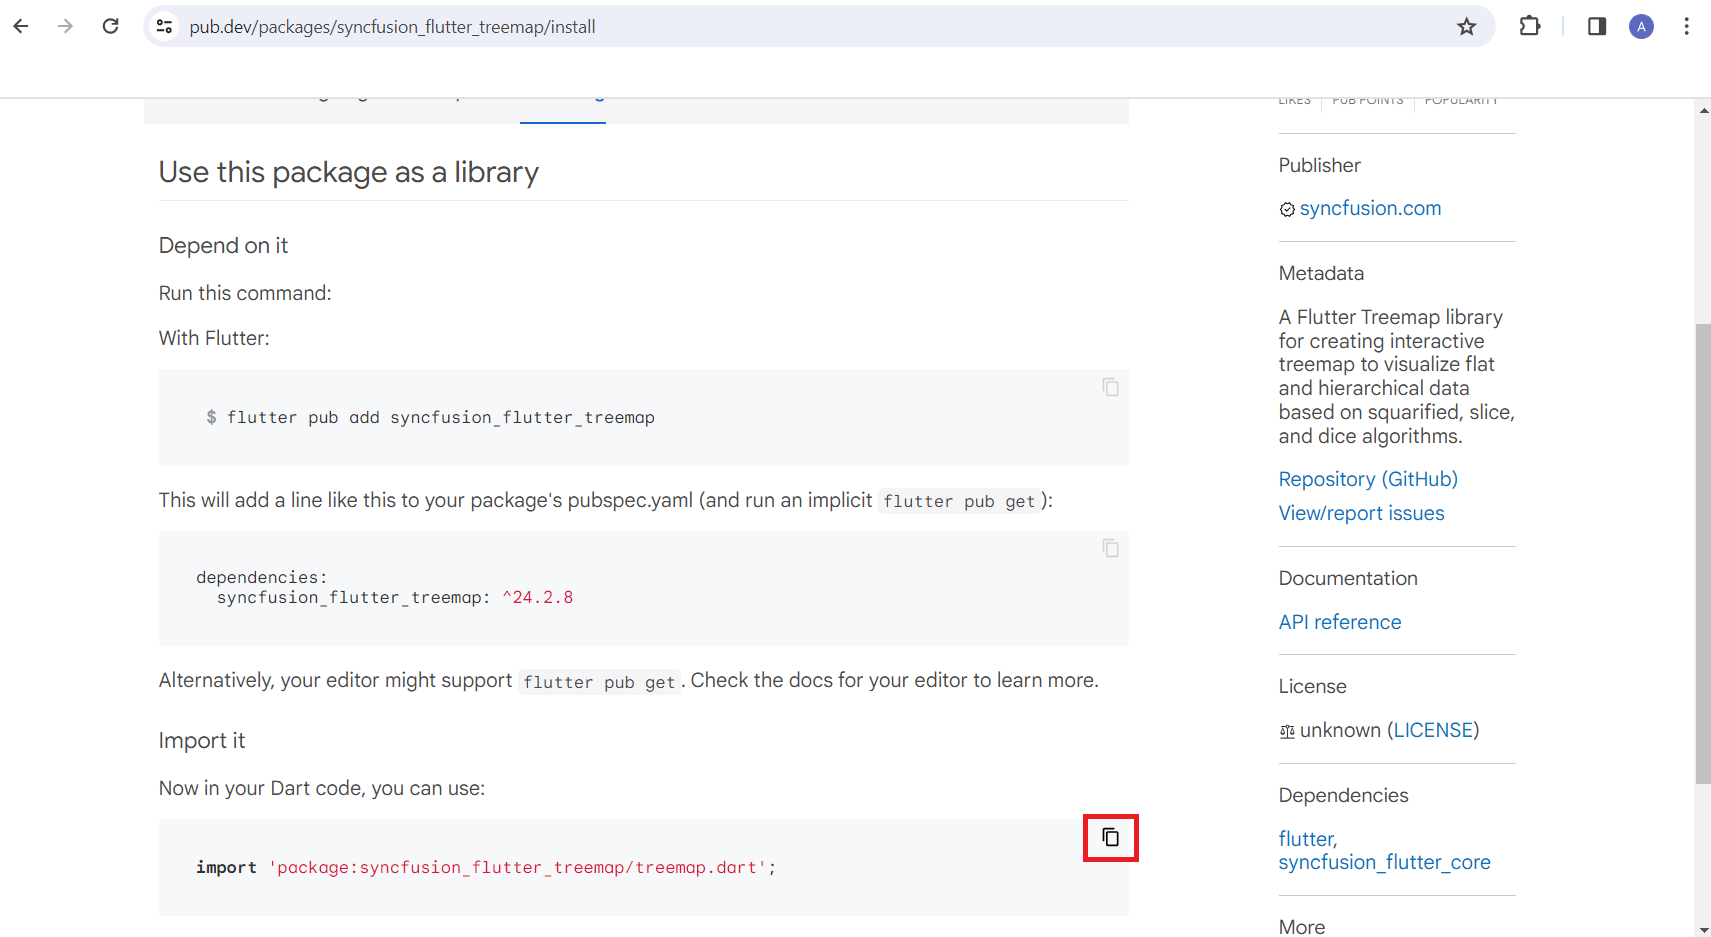Open the Chrome profile avatar
This screenshot has width=1711, height=937.
(x=1641, y=27)
